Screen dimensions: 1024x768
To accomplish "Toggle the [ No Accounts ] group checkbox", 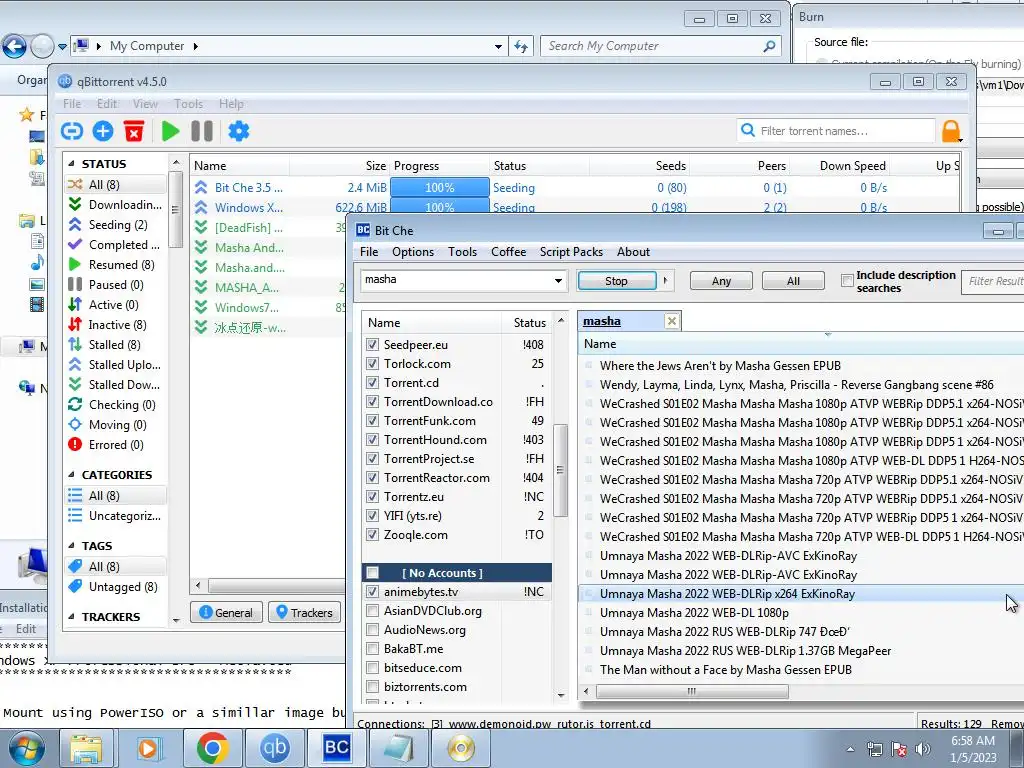I will (372, 573).
